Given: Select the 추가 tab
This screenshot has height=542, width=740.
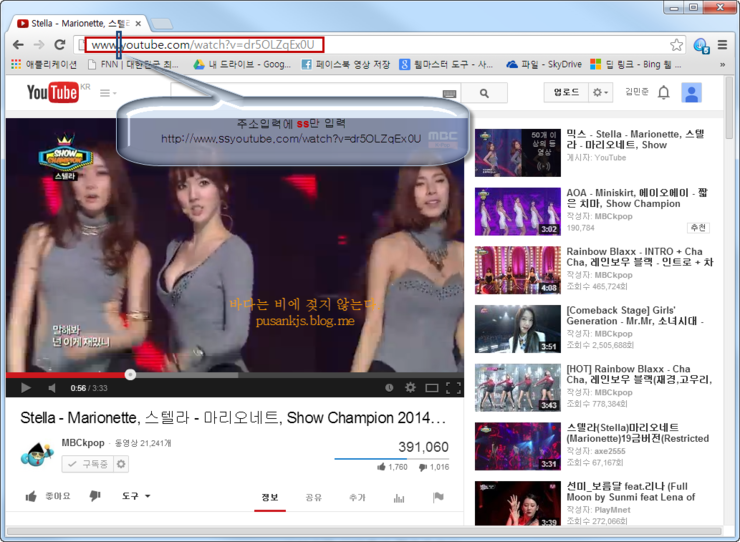Looking at the screenshot, I should [357, 497].
